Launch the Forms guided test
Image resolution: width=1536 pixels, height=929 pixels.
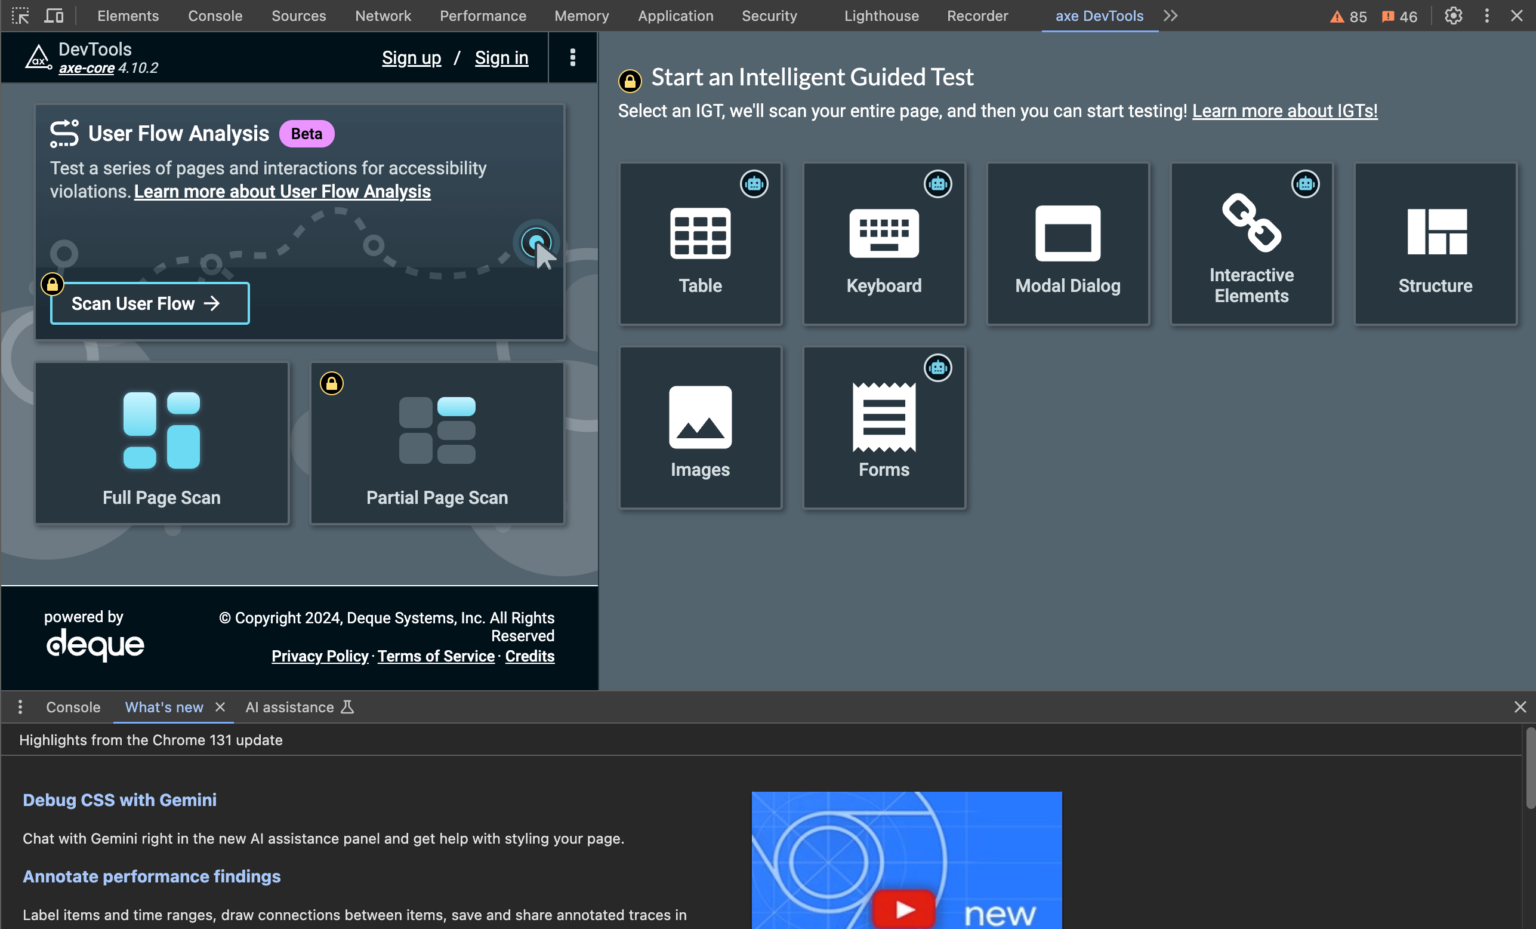tap(884, 428)
